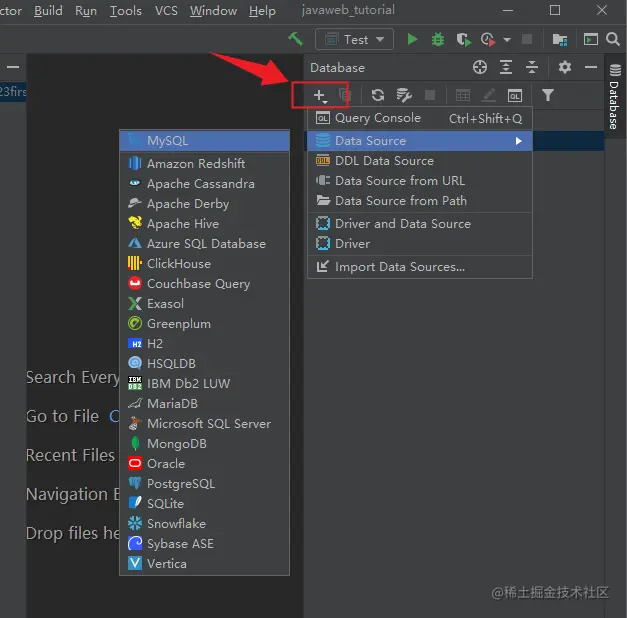Viewport: 627px width, 618px height.
Task: Select Vertica data source
Action: point(204,564)
